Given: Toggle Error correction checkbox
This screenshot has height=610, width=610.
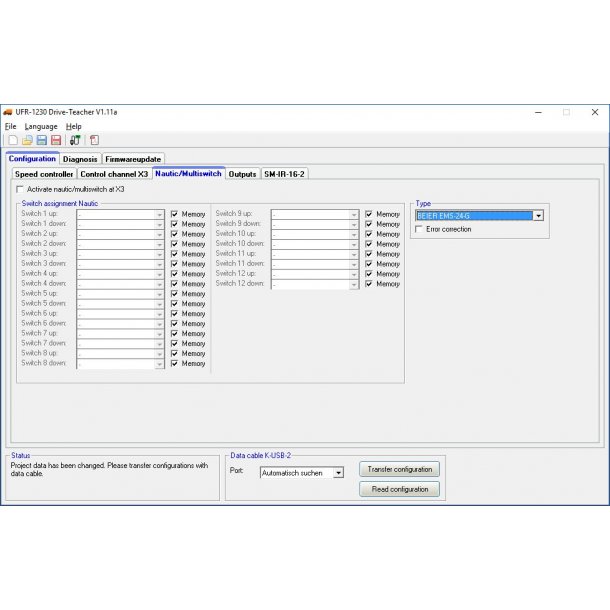Looking at the screenshot, I should point(419,229).
